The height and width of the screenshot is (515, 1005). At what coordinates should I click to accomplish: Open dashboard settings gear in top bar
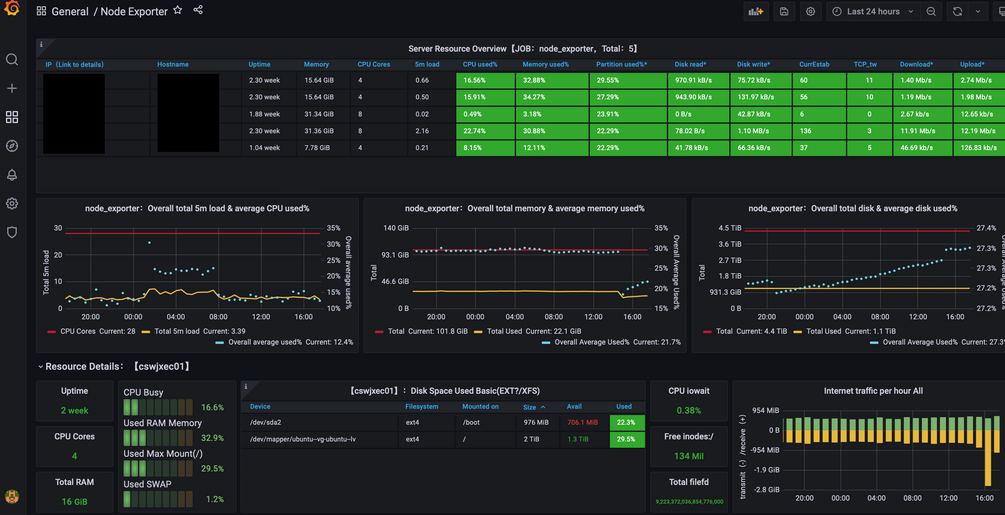pyautogui.click(x=810, y=12)
